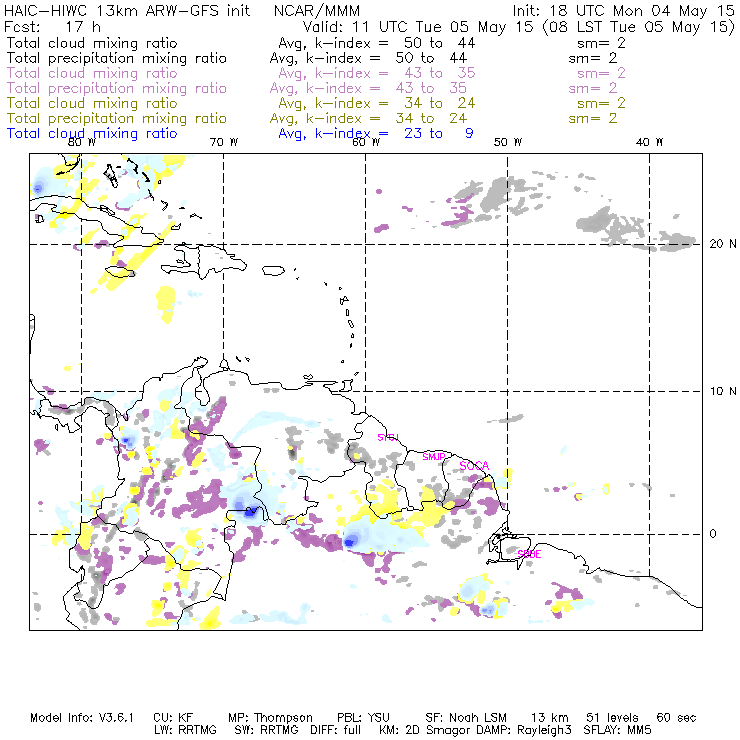Screen dimensions: 740x740
Task: Select the "SYCJ" station marker near Guyana
Action: tap(388, 437)
